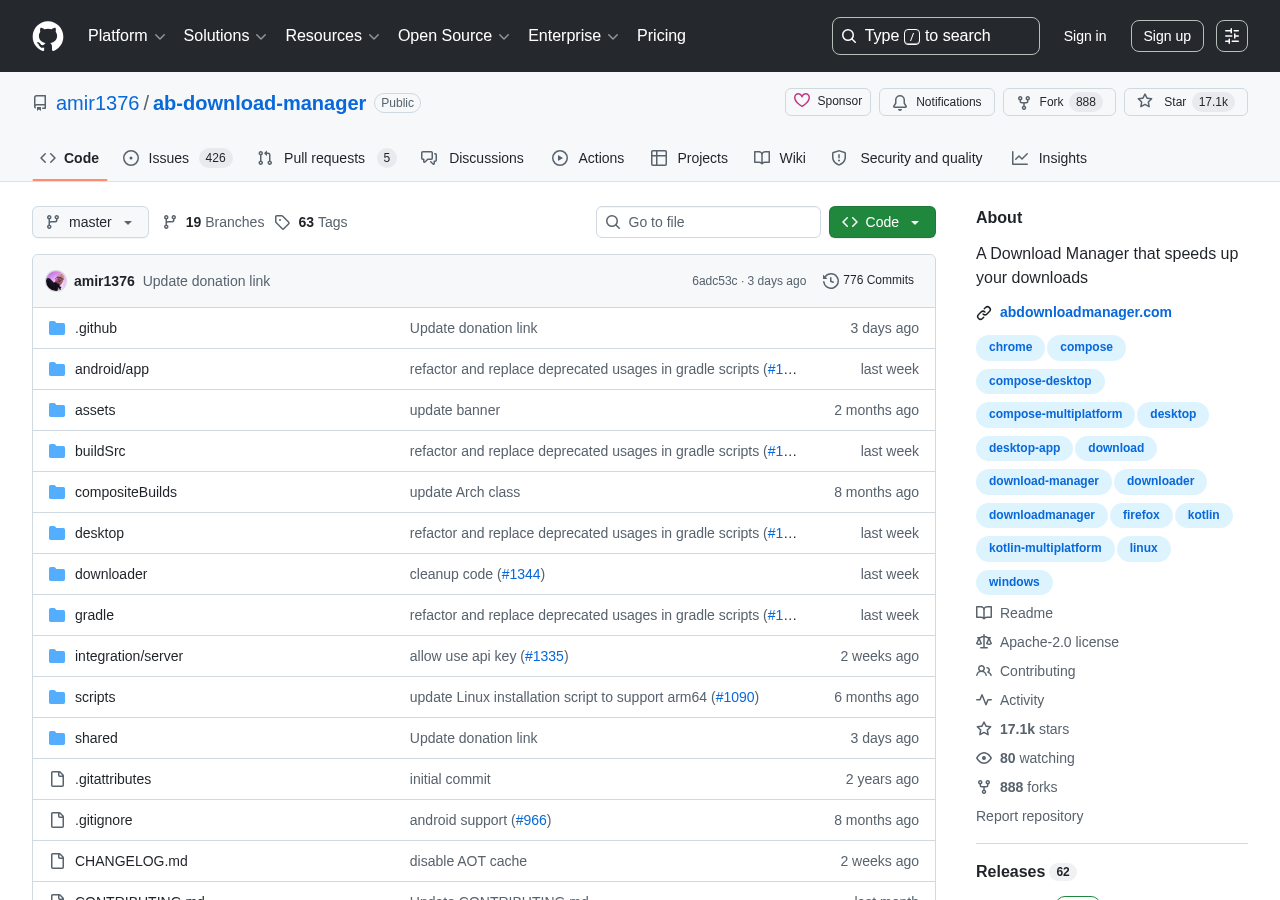The height and width of the screenshot is (900, 1280).
Task: Open the Releases 62 heading link
Action: pyautogui.click(x=1026, y=872)
